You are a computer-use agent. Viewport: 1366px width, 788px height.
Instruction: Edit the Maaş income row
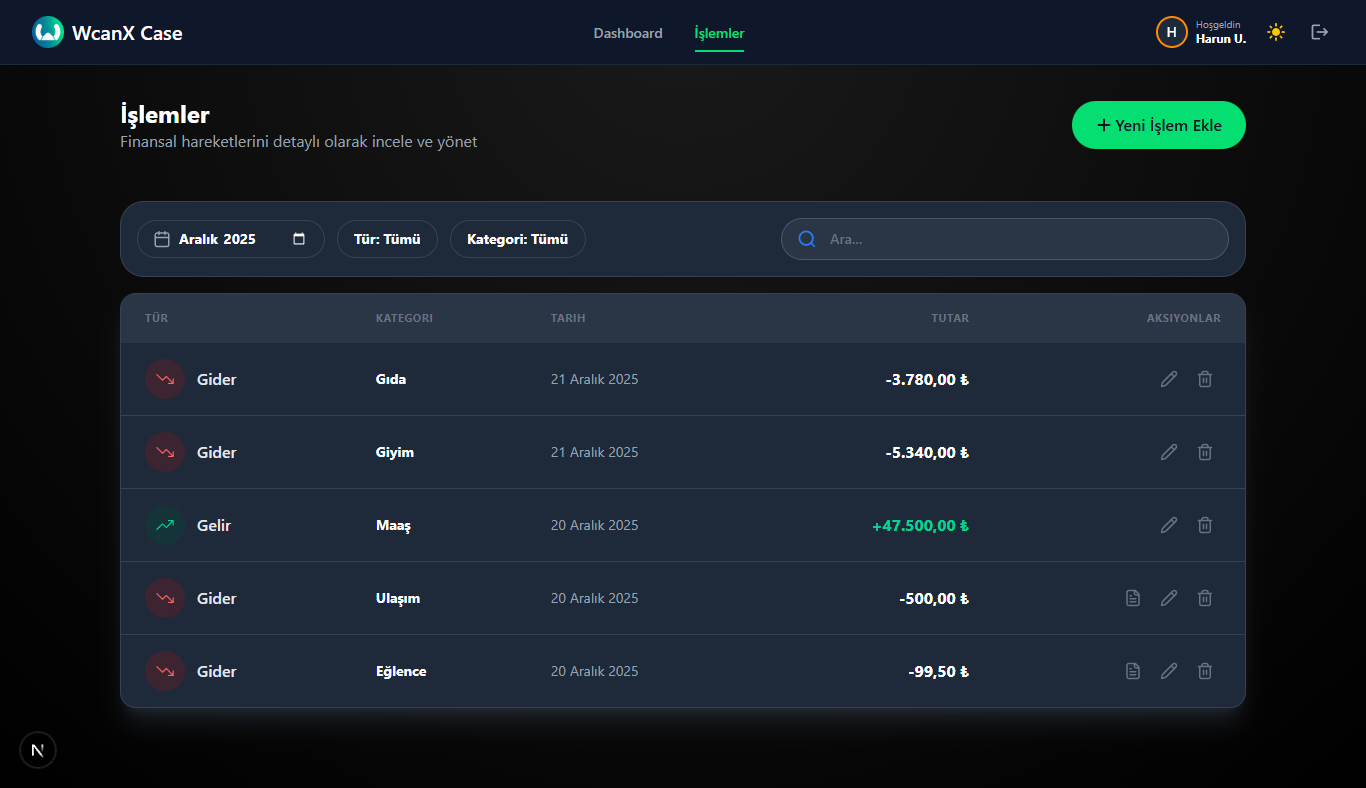pos(1168,525)
